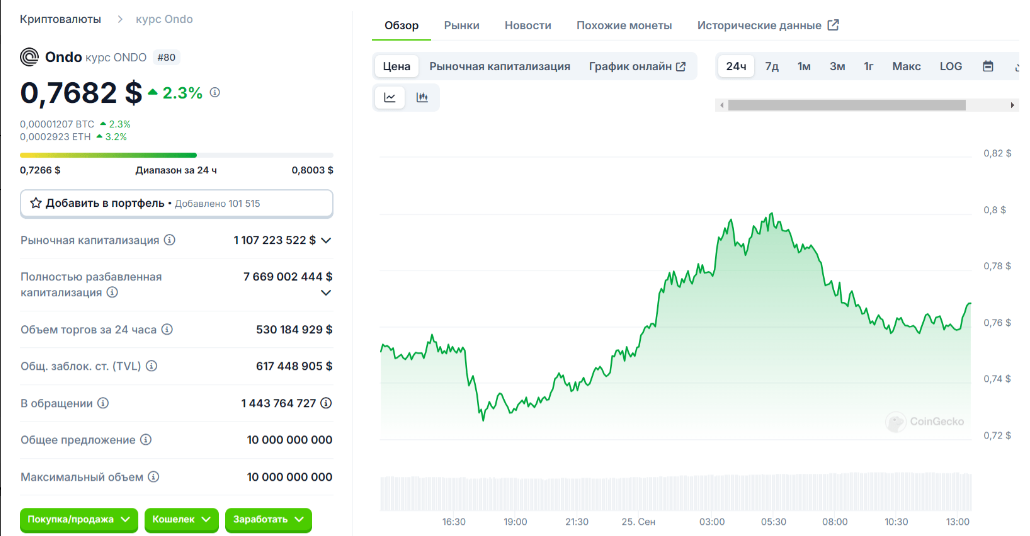Click the 0,00001207 BTC price text
Viewport: 1030px width, 536px height.
point(57,123)
